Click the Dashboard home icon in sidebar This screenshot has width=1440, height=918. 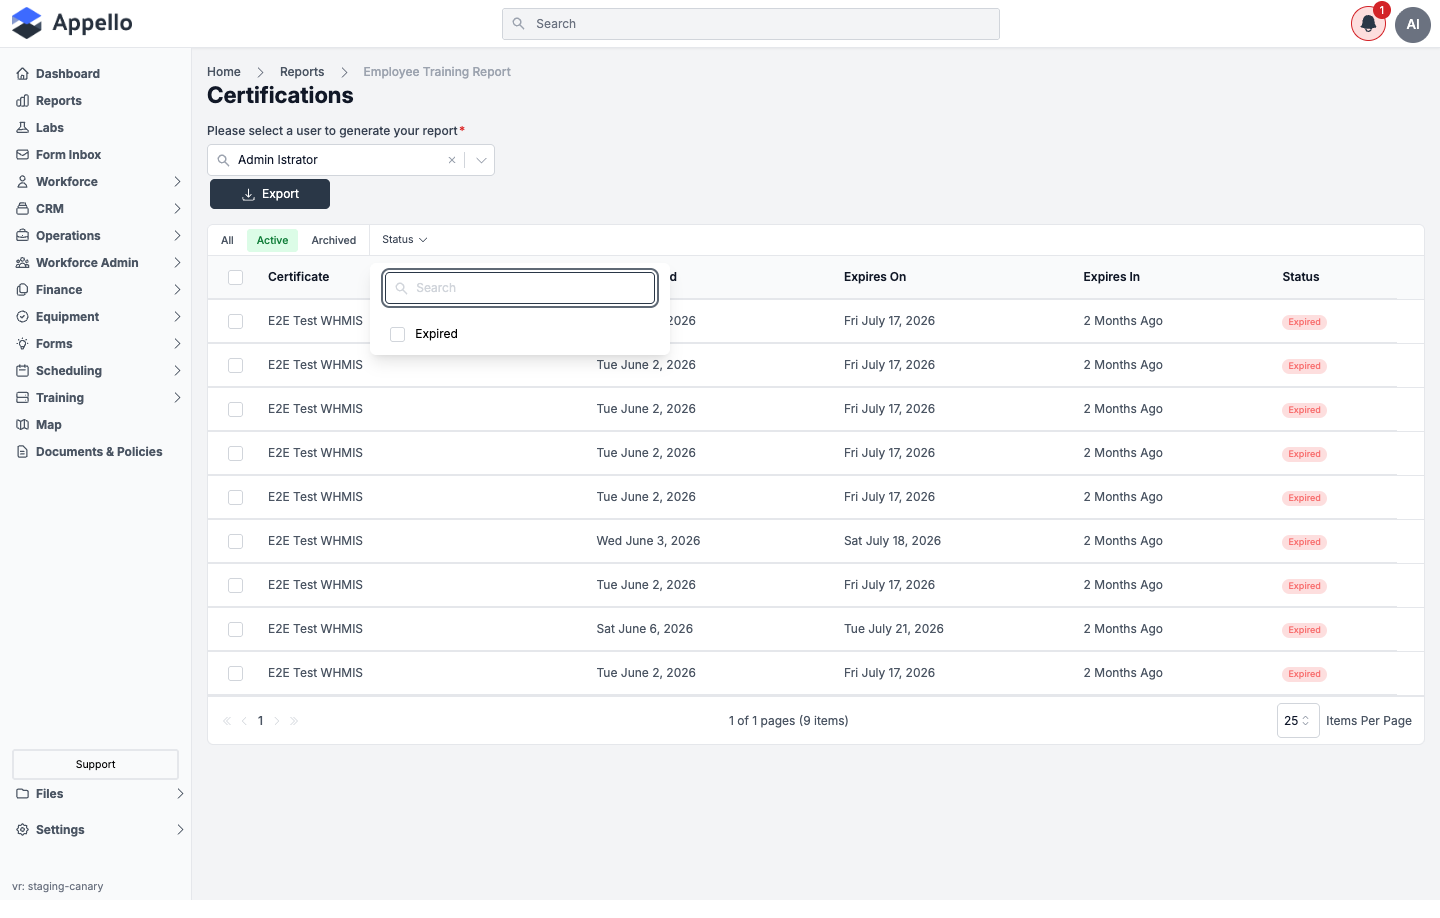point(22,74)
